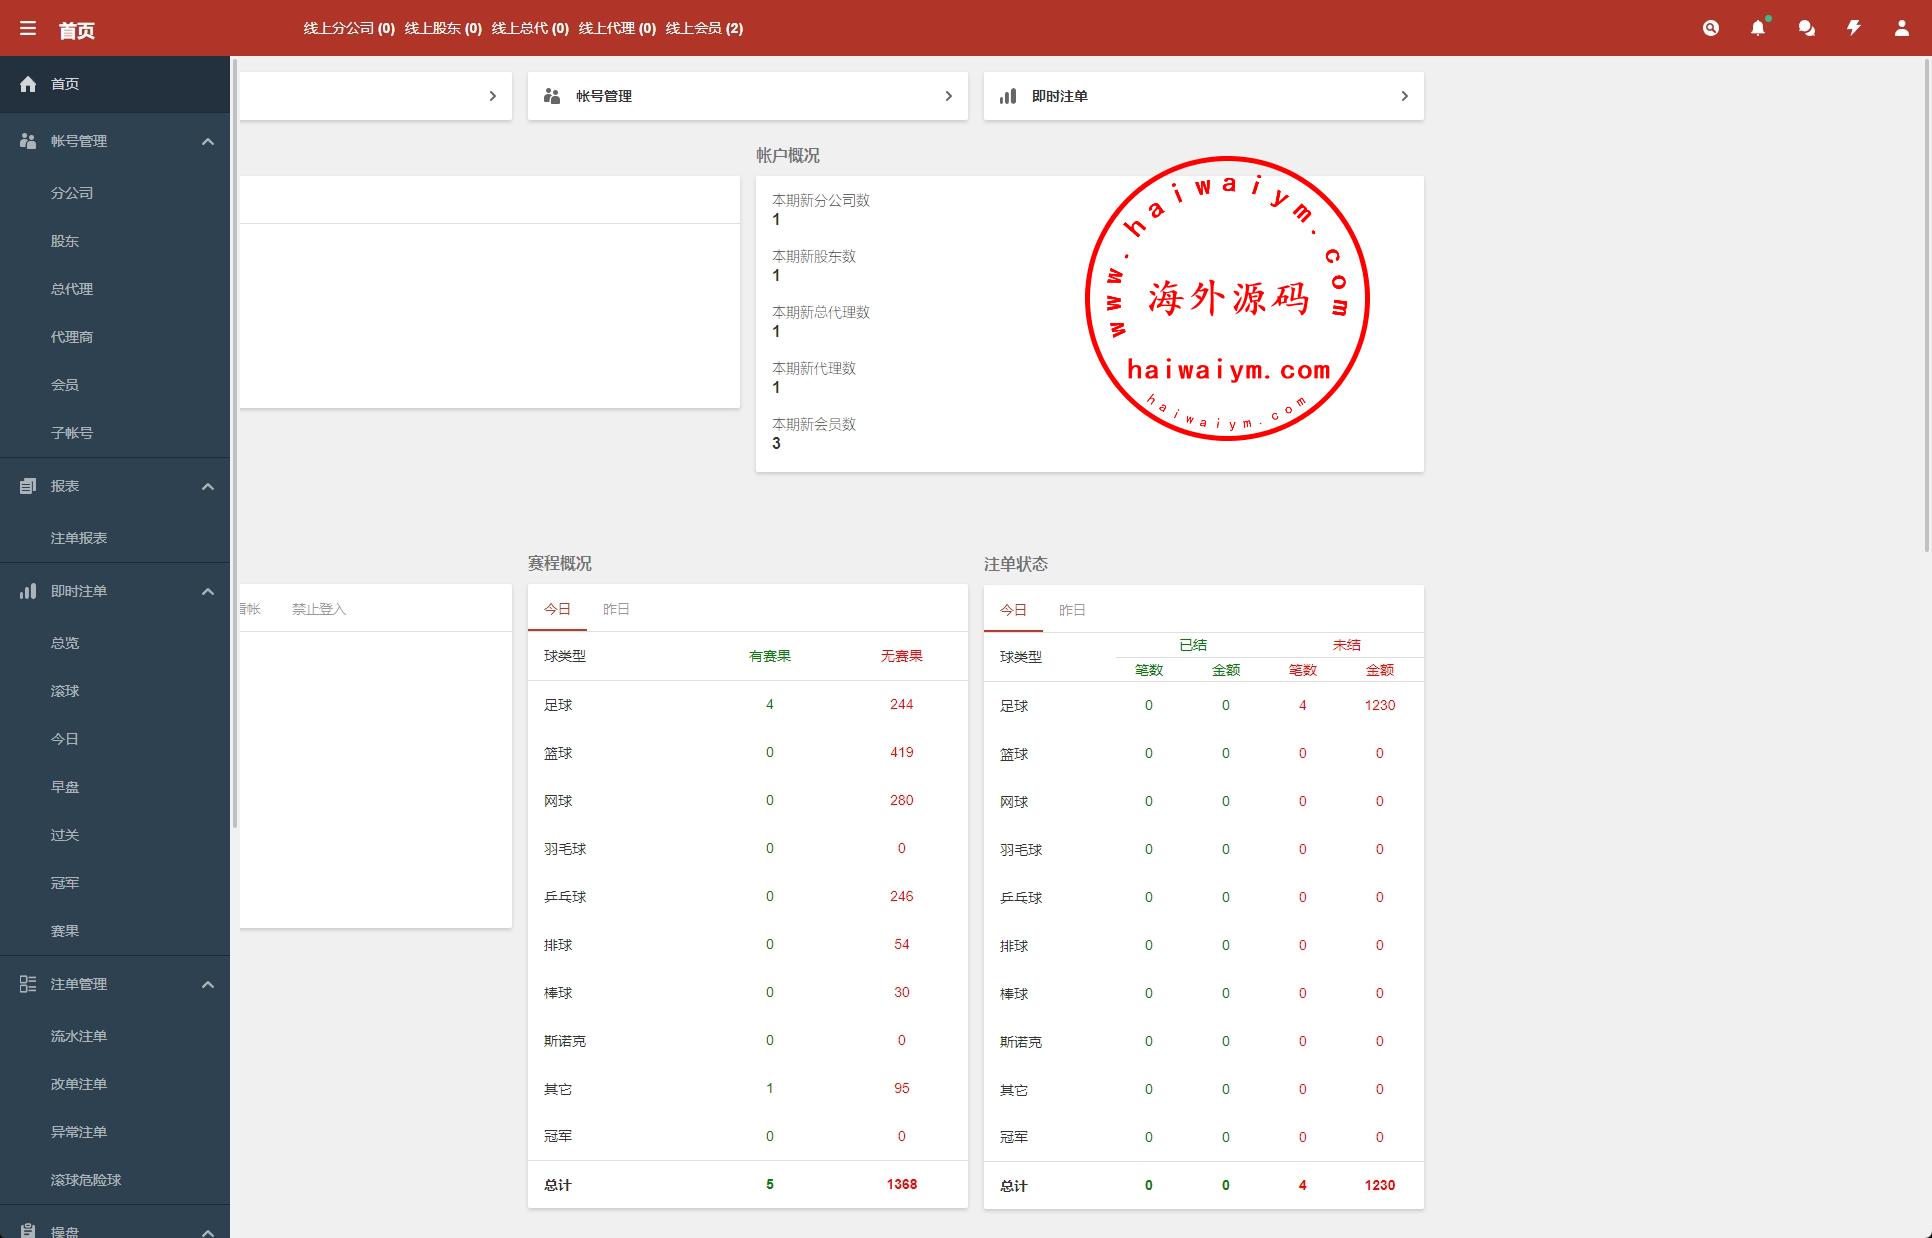Open the user profile icon
Image resolution: width=1932 pixels, height=1238 pixels.
pyautogui.click(x=1901, y=28)
